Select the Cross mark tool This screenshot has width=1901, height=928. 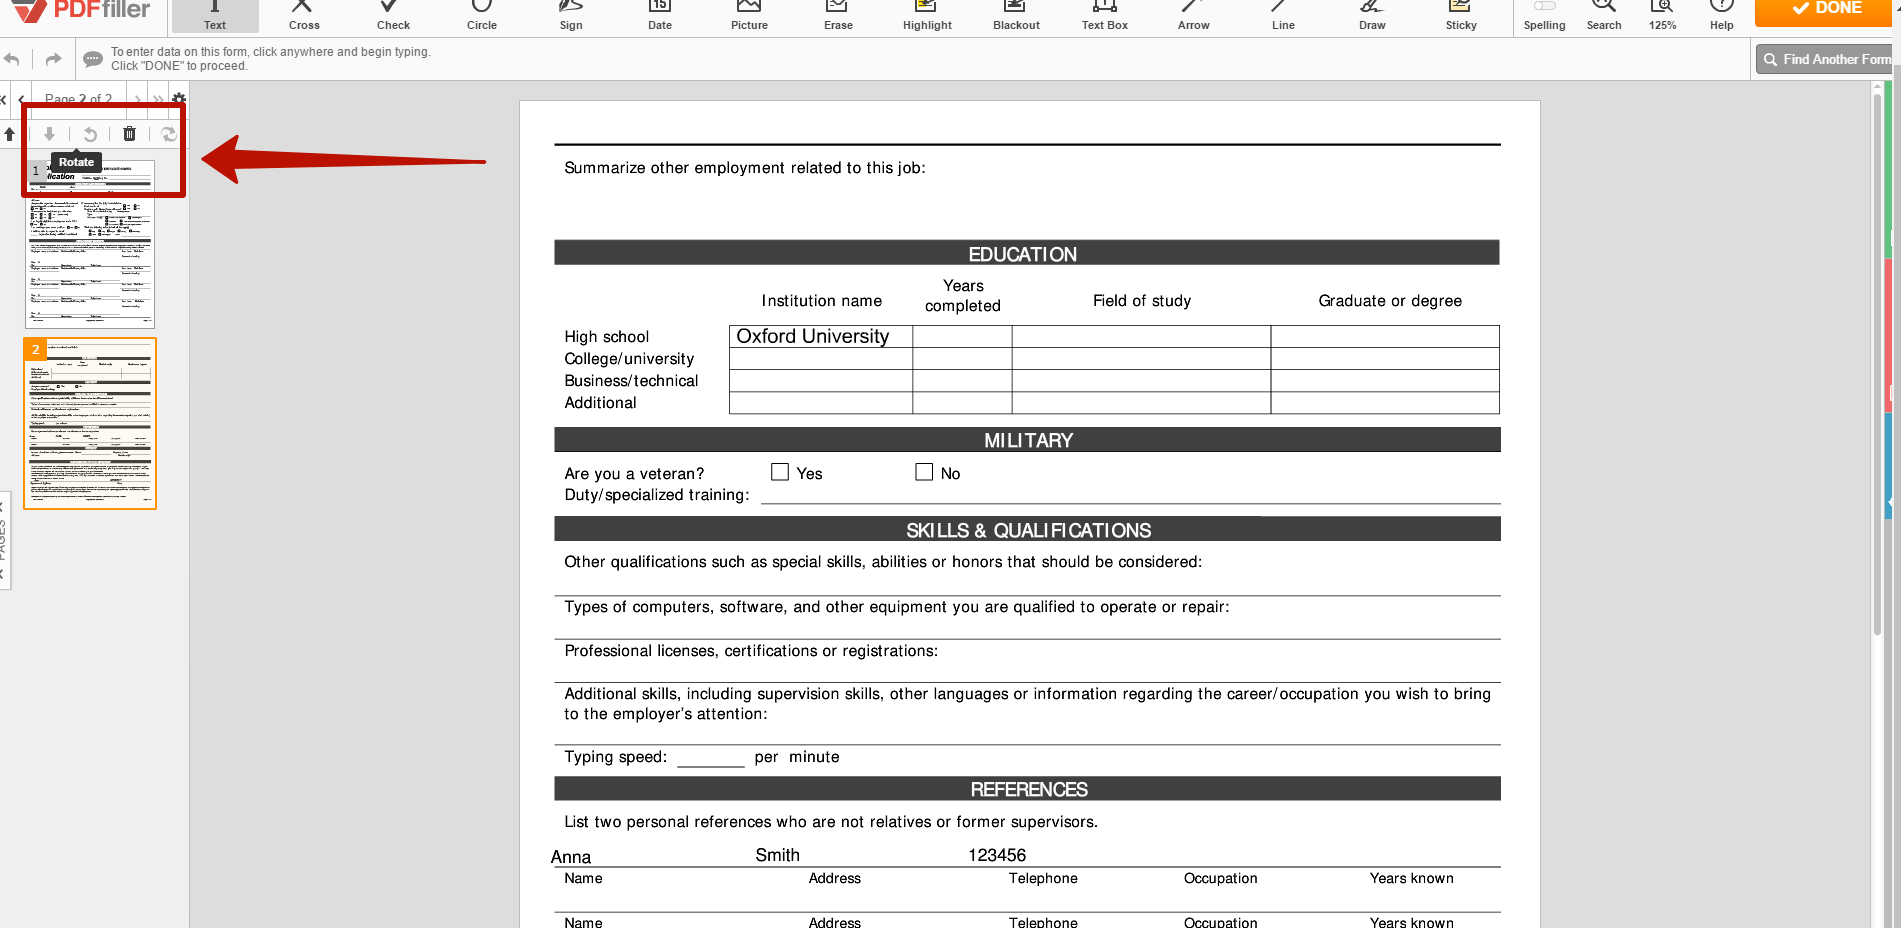pos(304,16)
